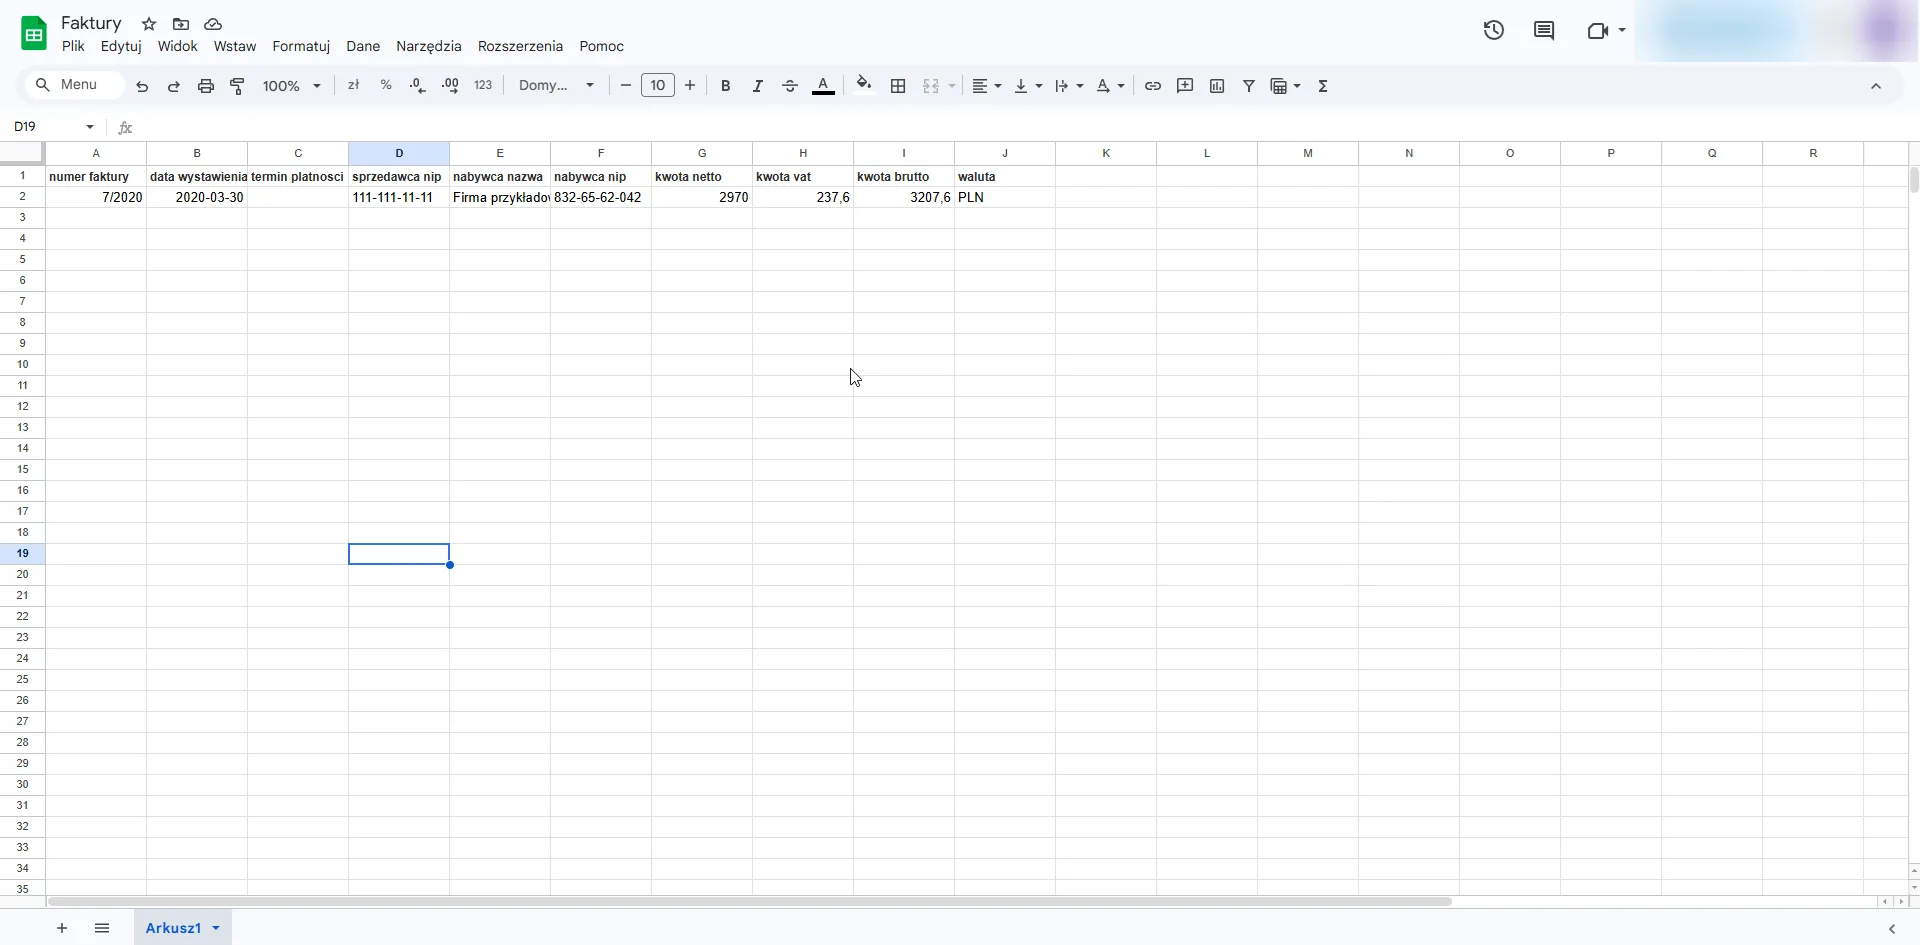Click the Name box dropdown arrow

[x=90, y=127]
